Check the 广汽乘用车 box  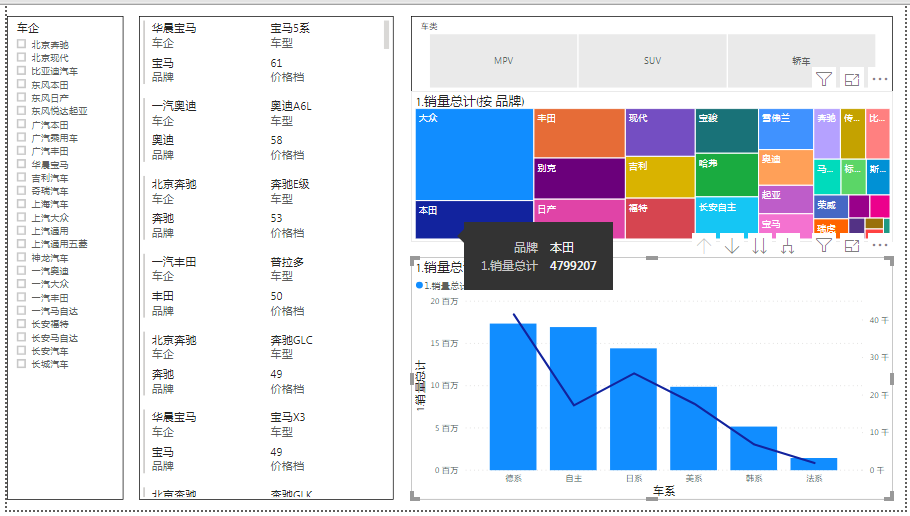pyautogui.click(x=21, y=137)
